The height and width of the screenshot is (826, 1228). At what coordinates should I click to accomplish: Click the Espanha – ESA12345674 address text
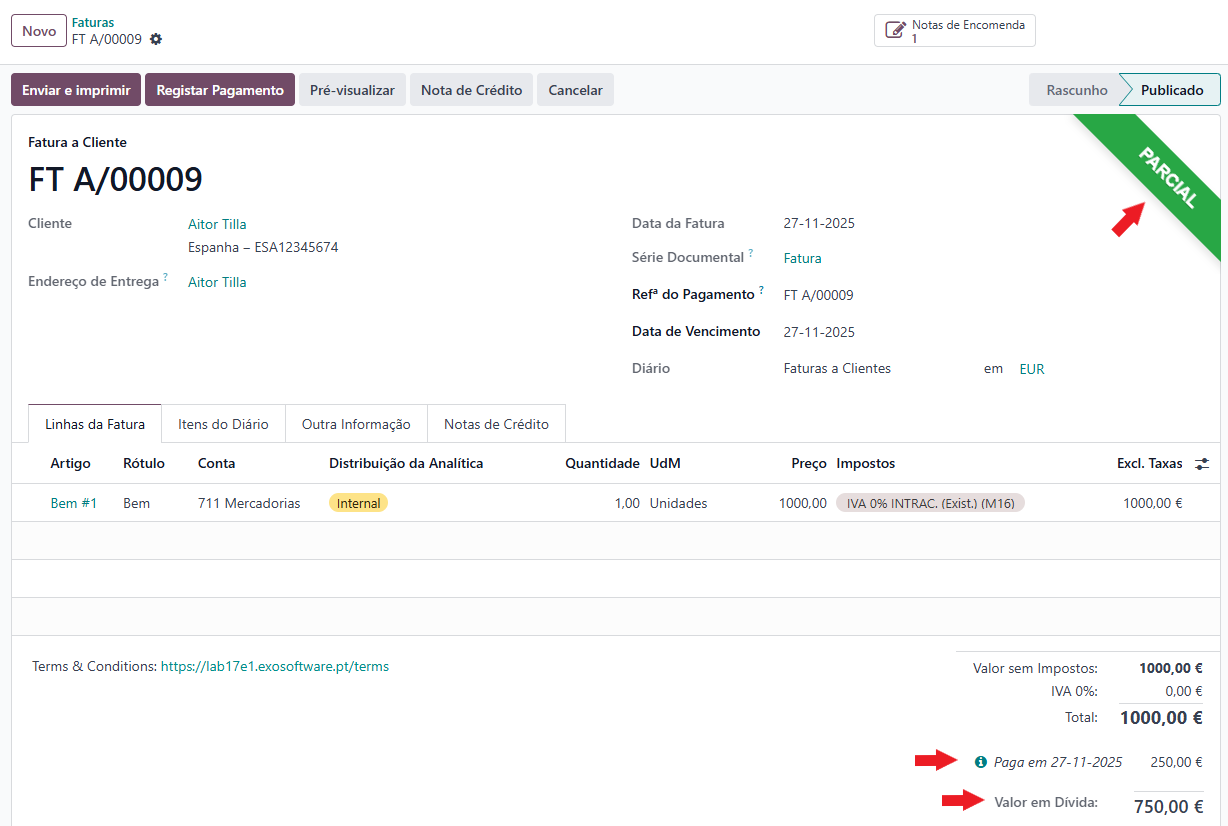263,247
